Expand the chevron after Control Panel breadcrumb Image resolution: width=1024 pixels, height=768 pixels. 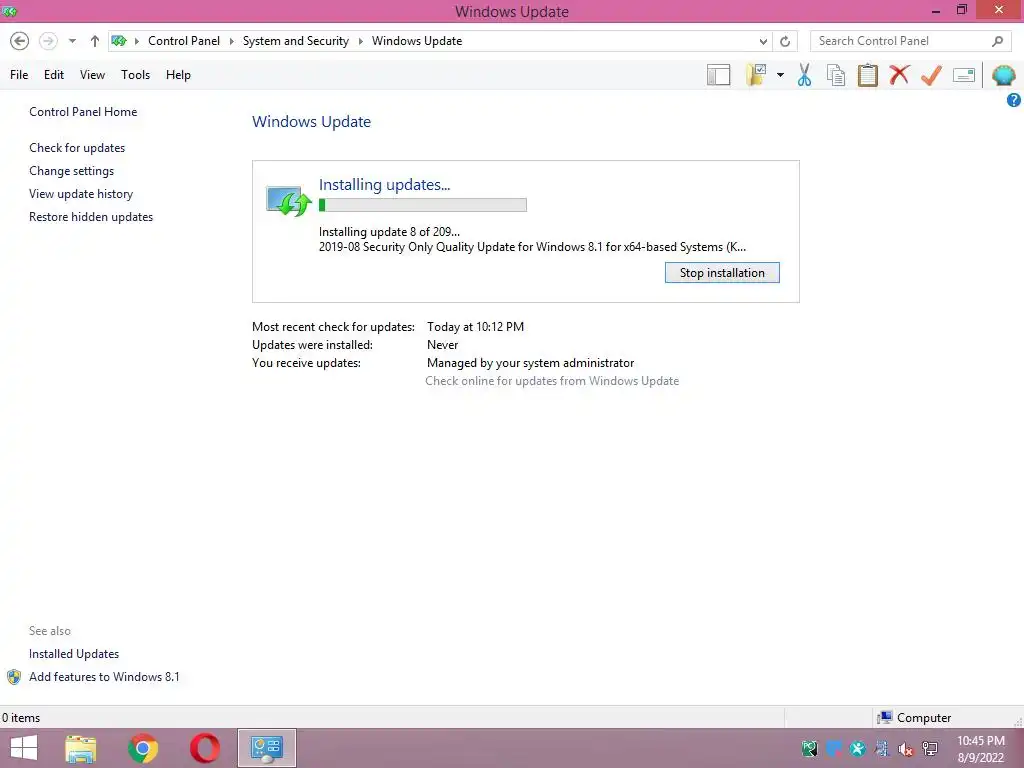tap(231, 41)
